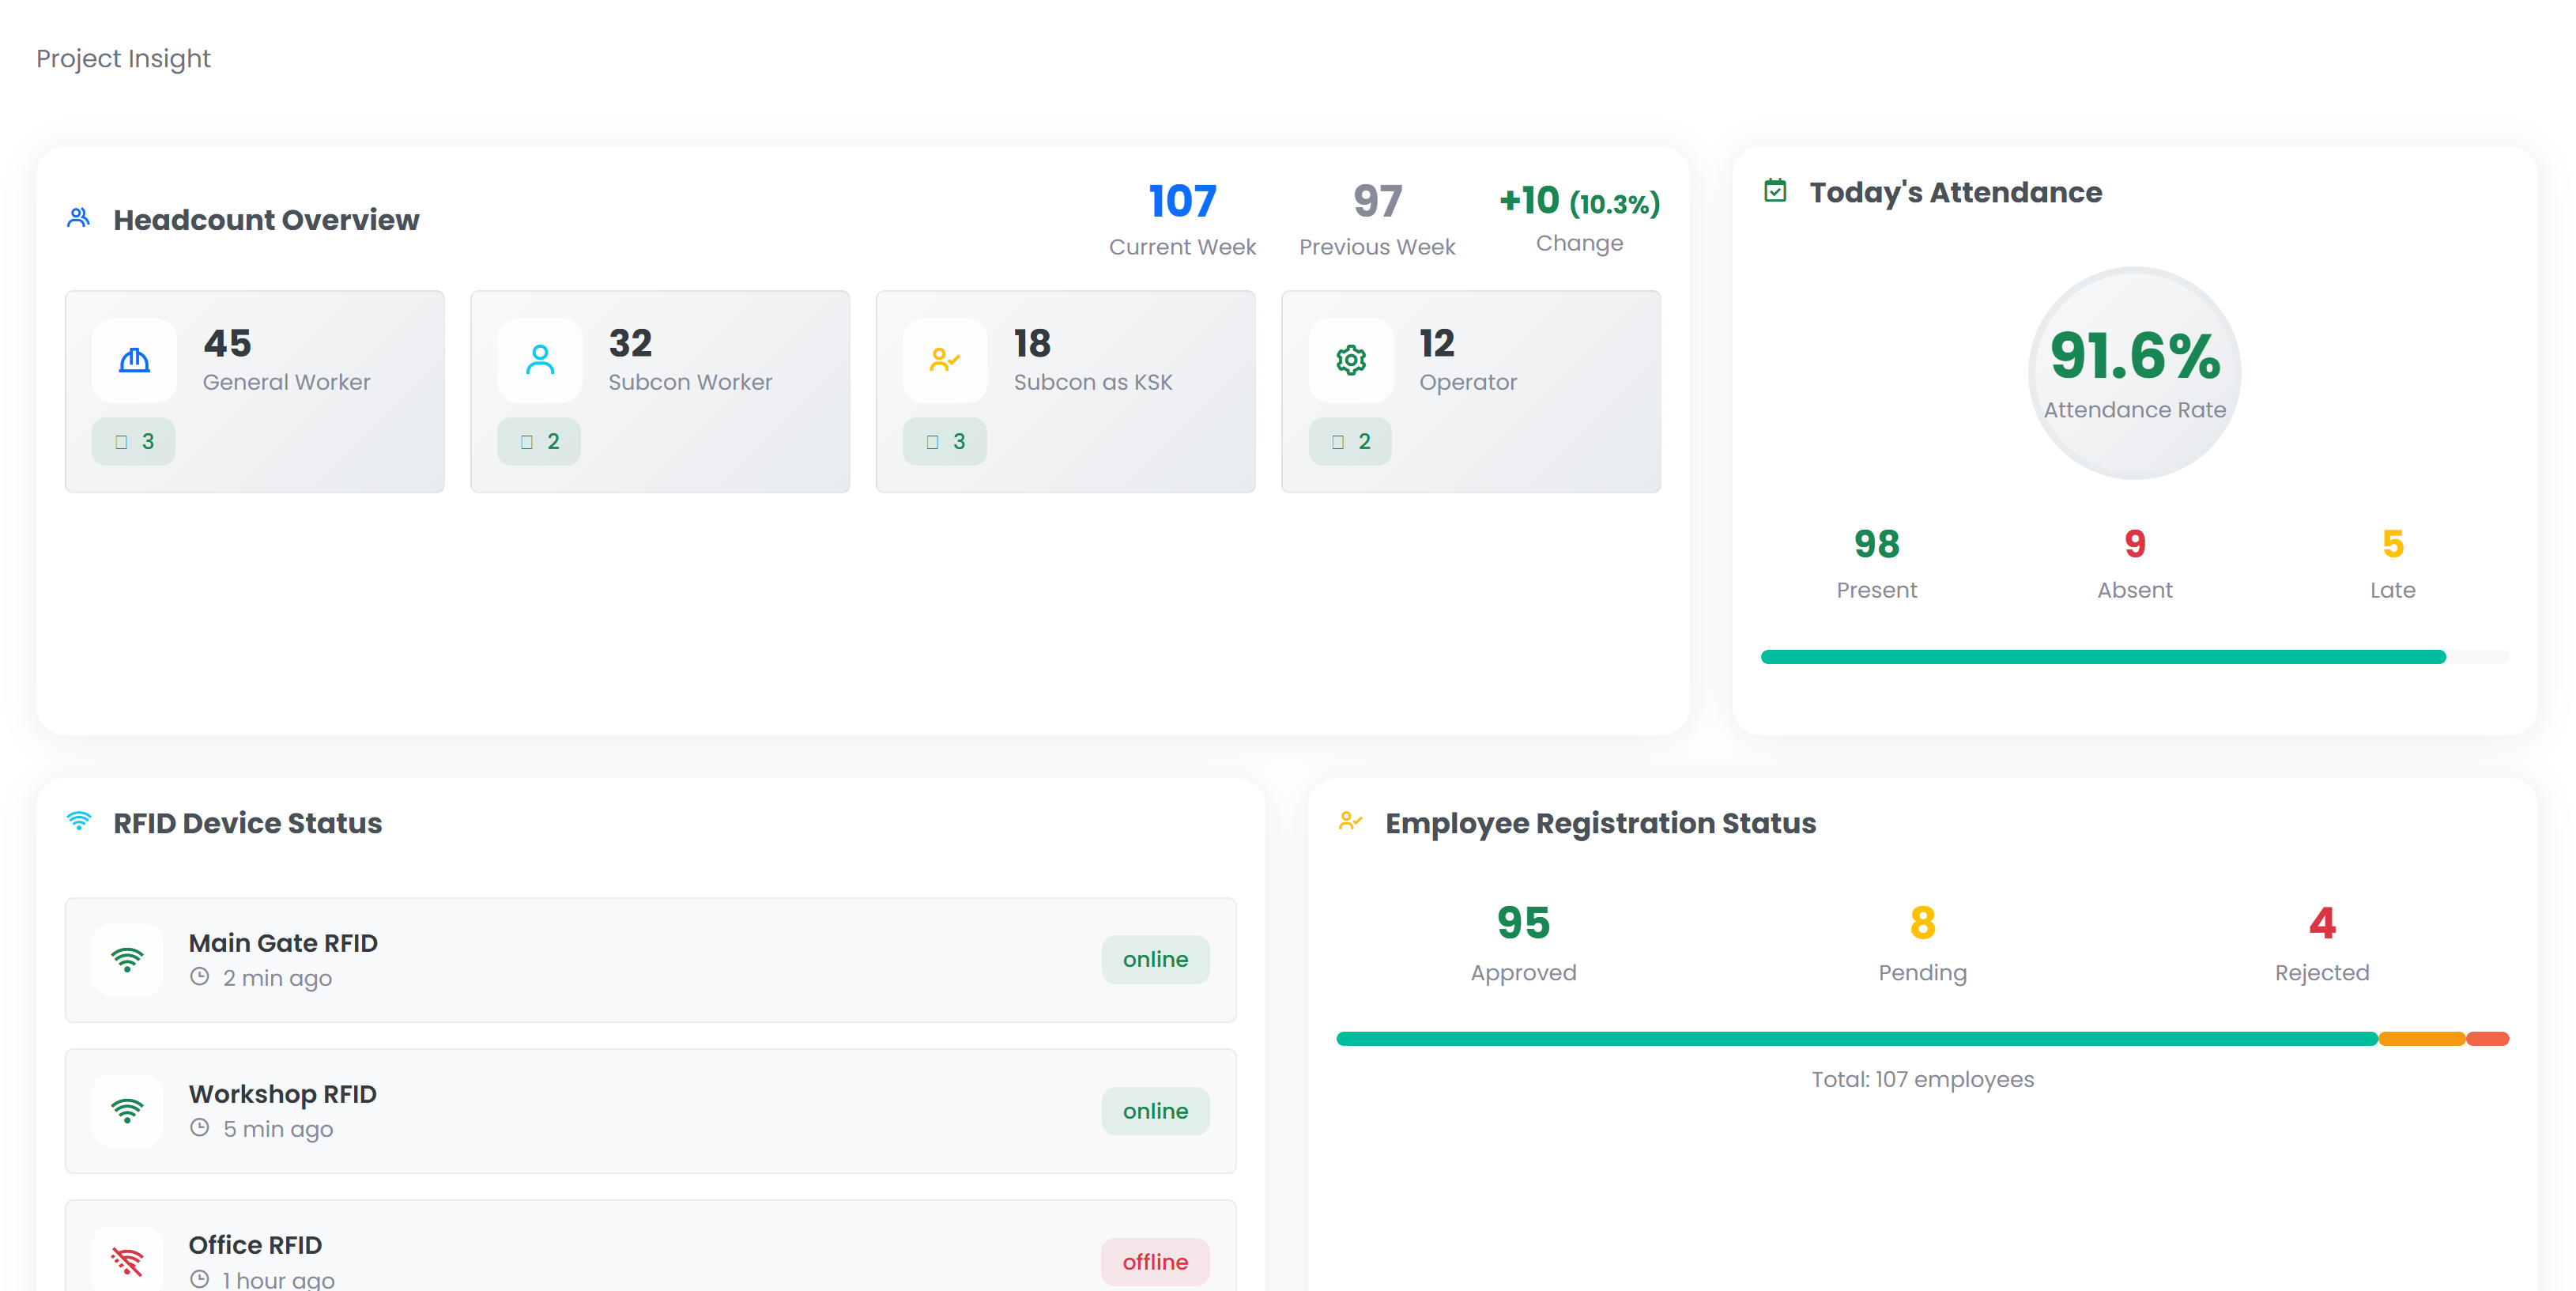Click the Headcount Overview people icon

click(79, 218)
